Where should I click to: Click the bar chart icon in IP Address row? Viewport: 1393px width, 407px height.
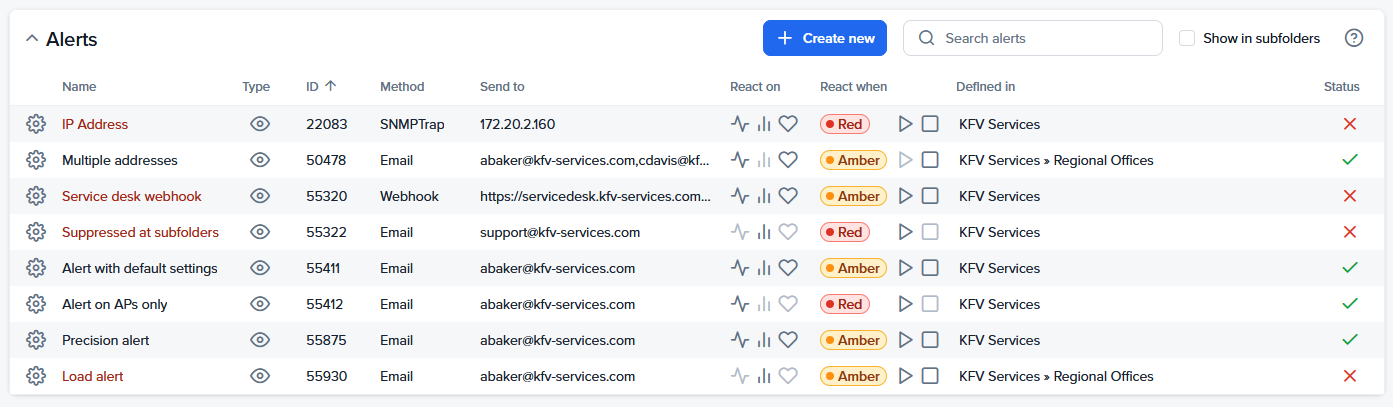point(764,124)
